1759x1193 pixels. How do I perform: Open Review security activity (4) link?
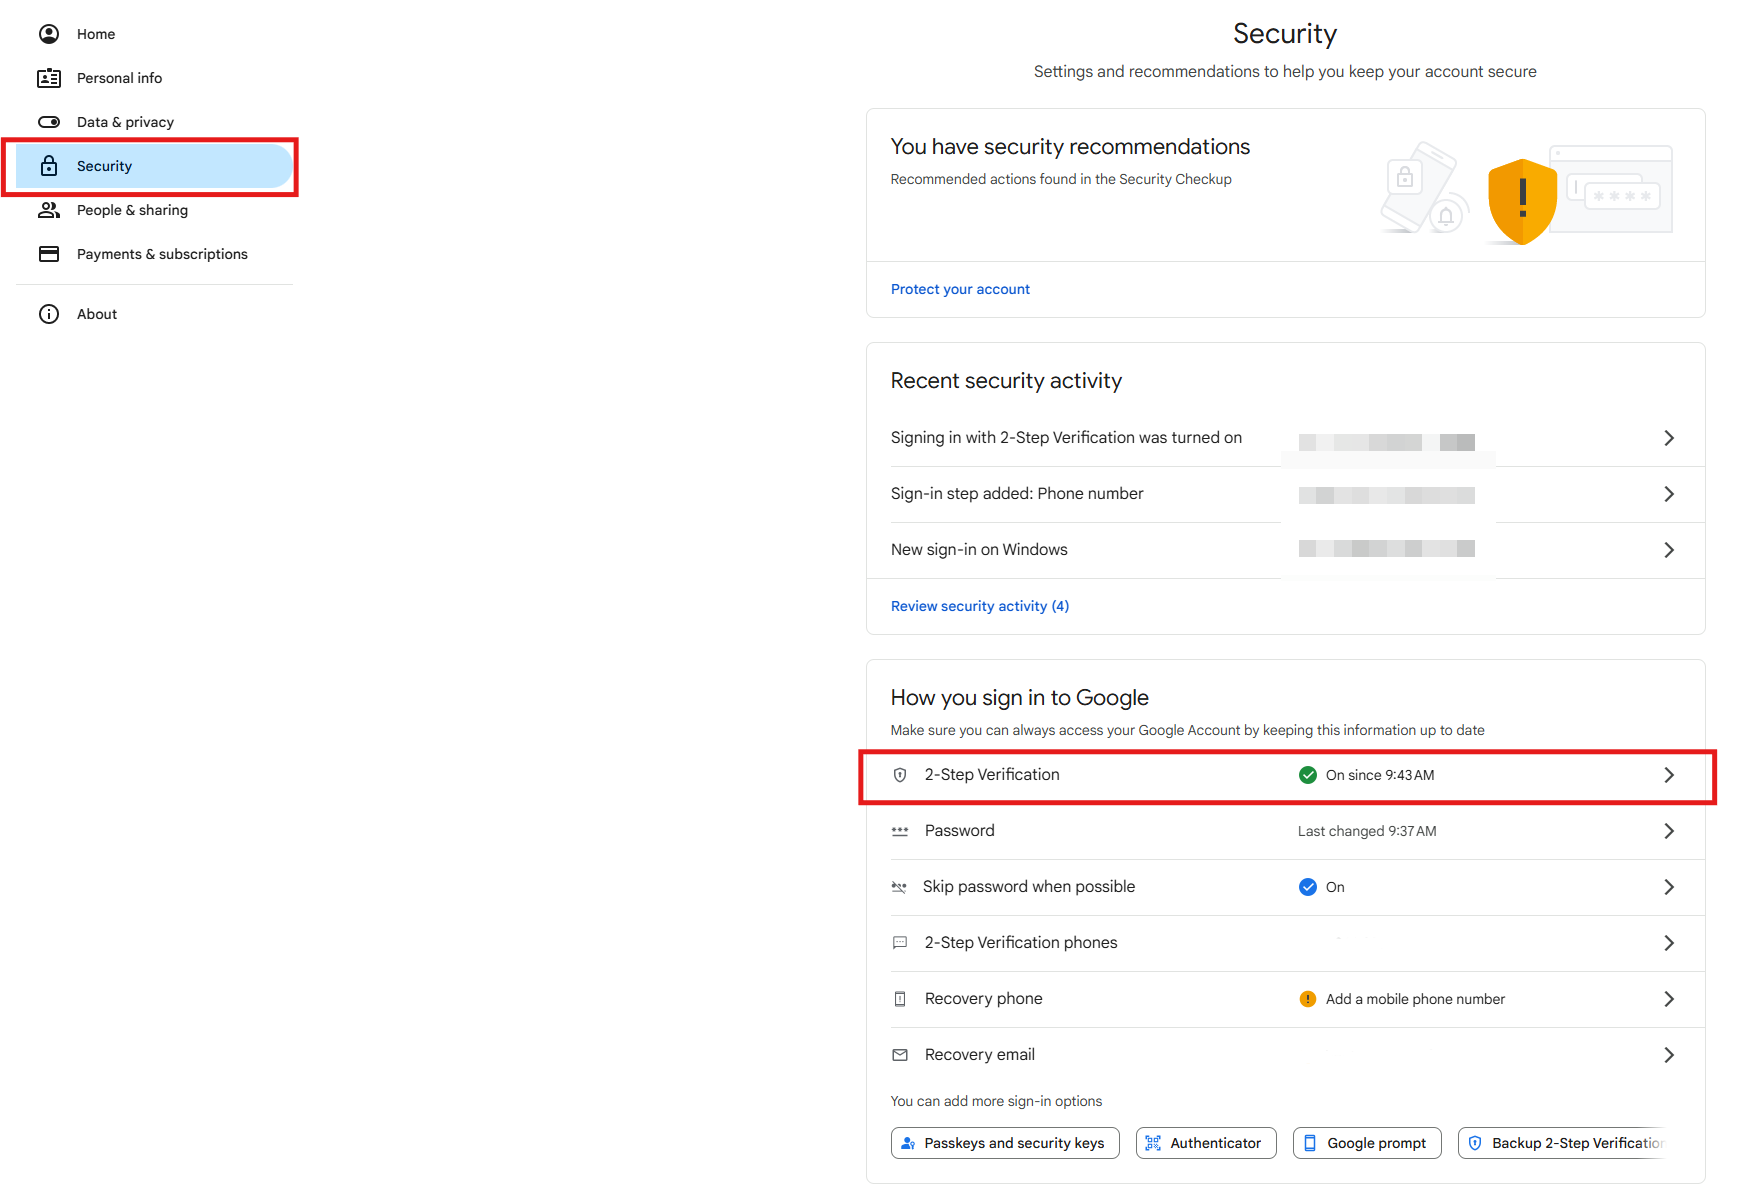tap(979, 606)
